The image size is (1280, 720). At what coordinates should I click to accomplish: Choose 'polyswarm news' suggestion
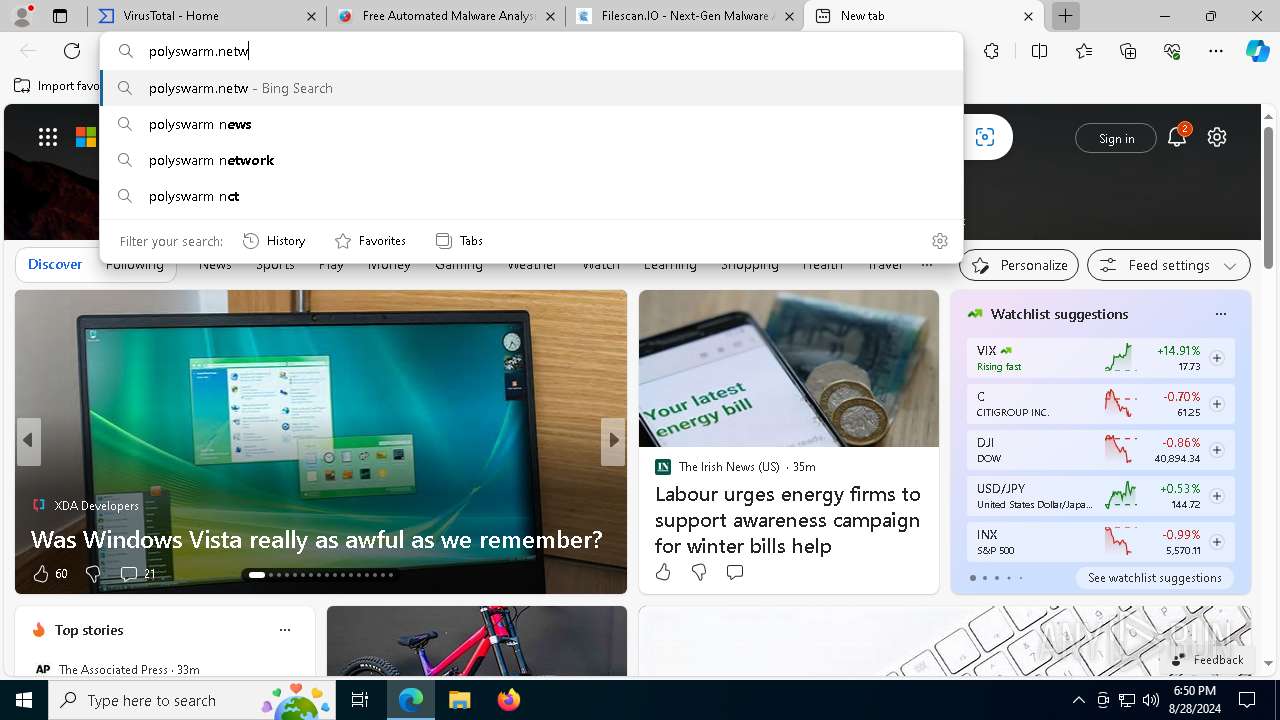tap(532, 124)
